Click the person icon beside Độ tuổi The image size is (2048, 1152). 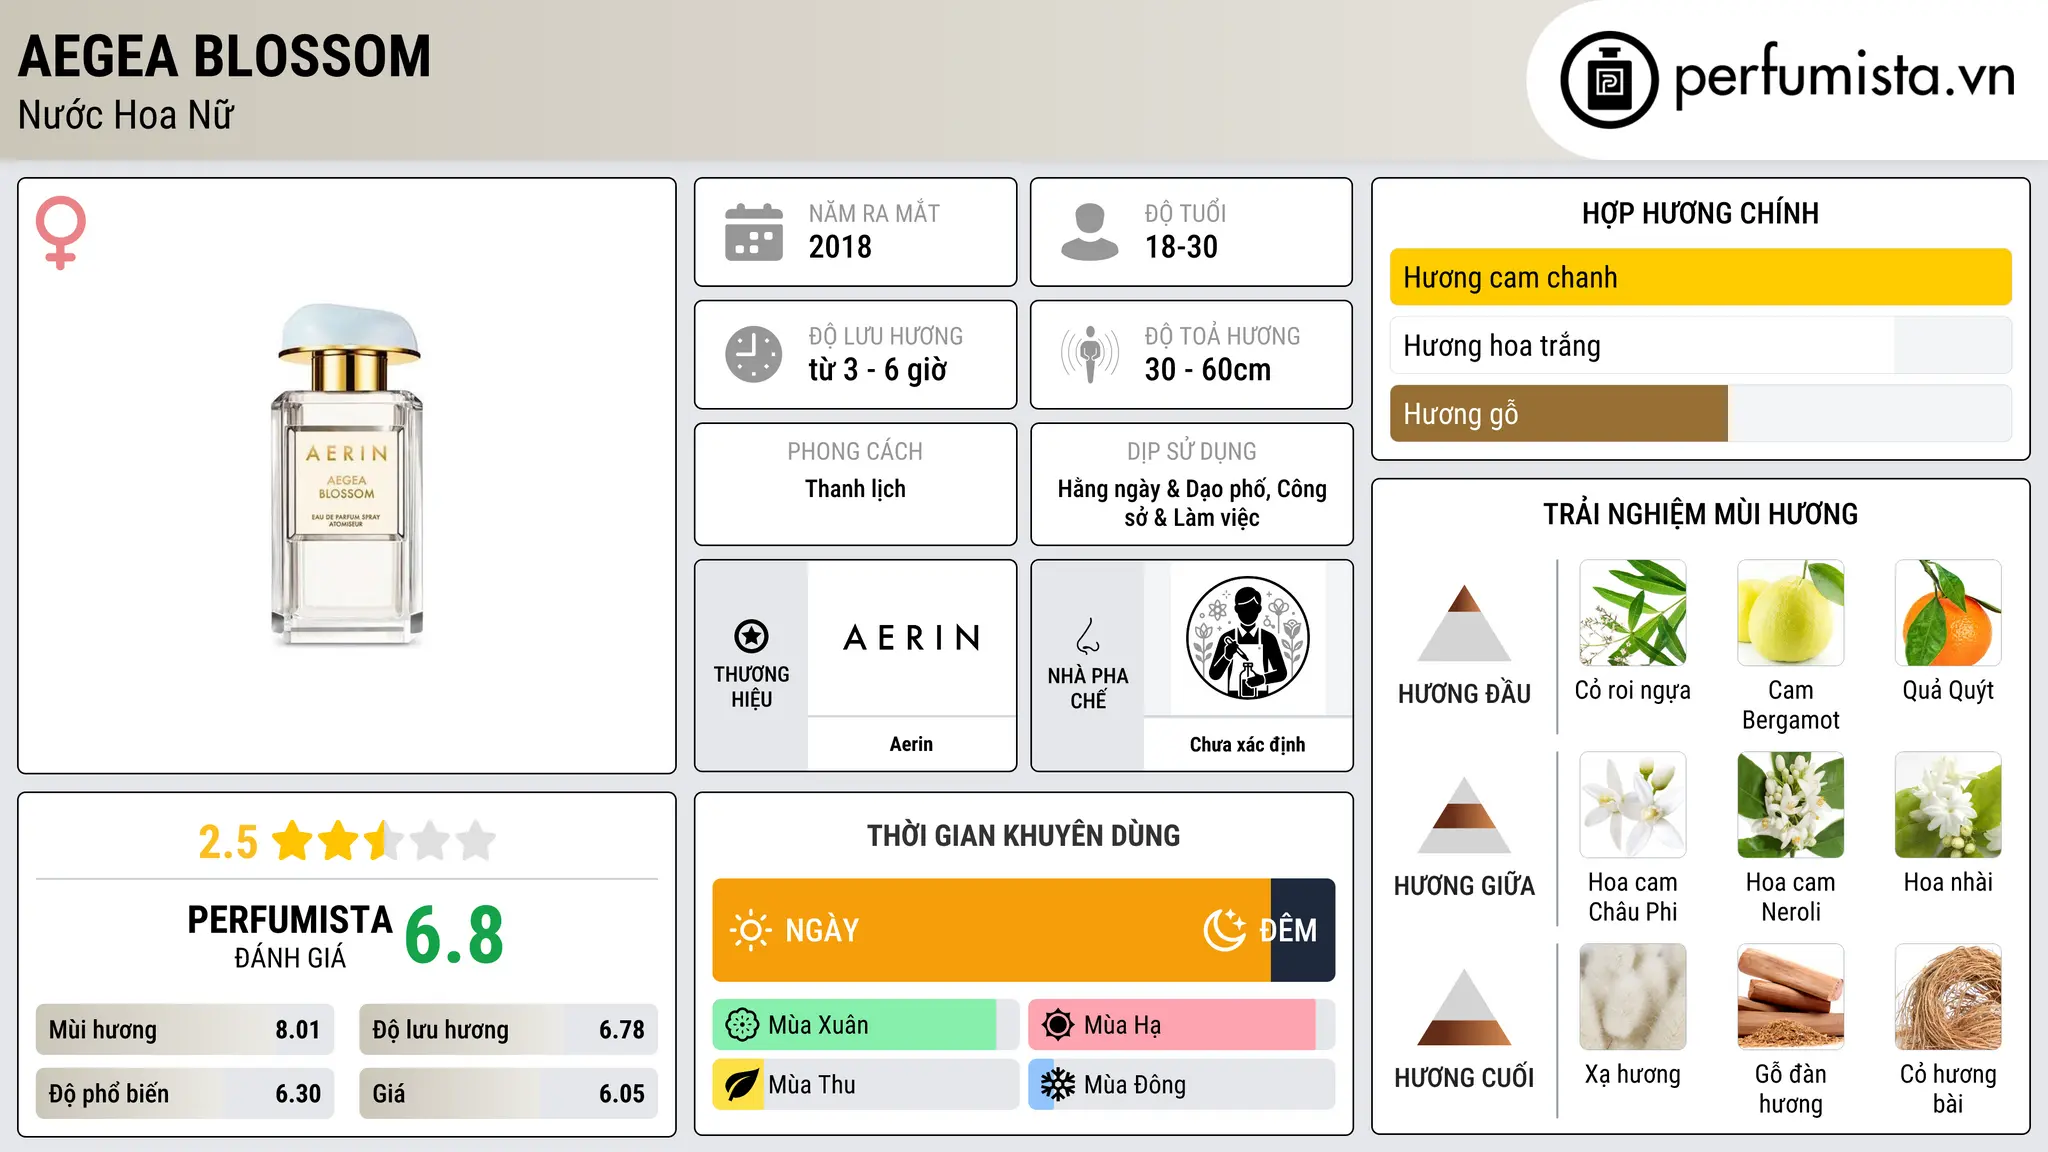point(1090,232)
